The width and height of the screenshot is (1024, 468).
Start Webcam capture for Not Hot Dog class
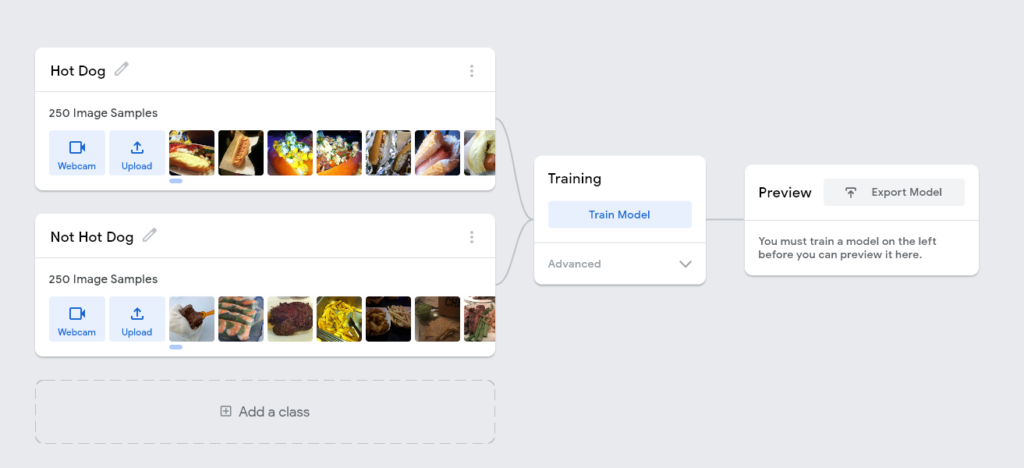point(77,319)
